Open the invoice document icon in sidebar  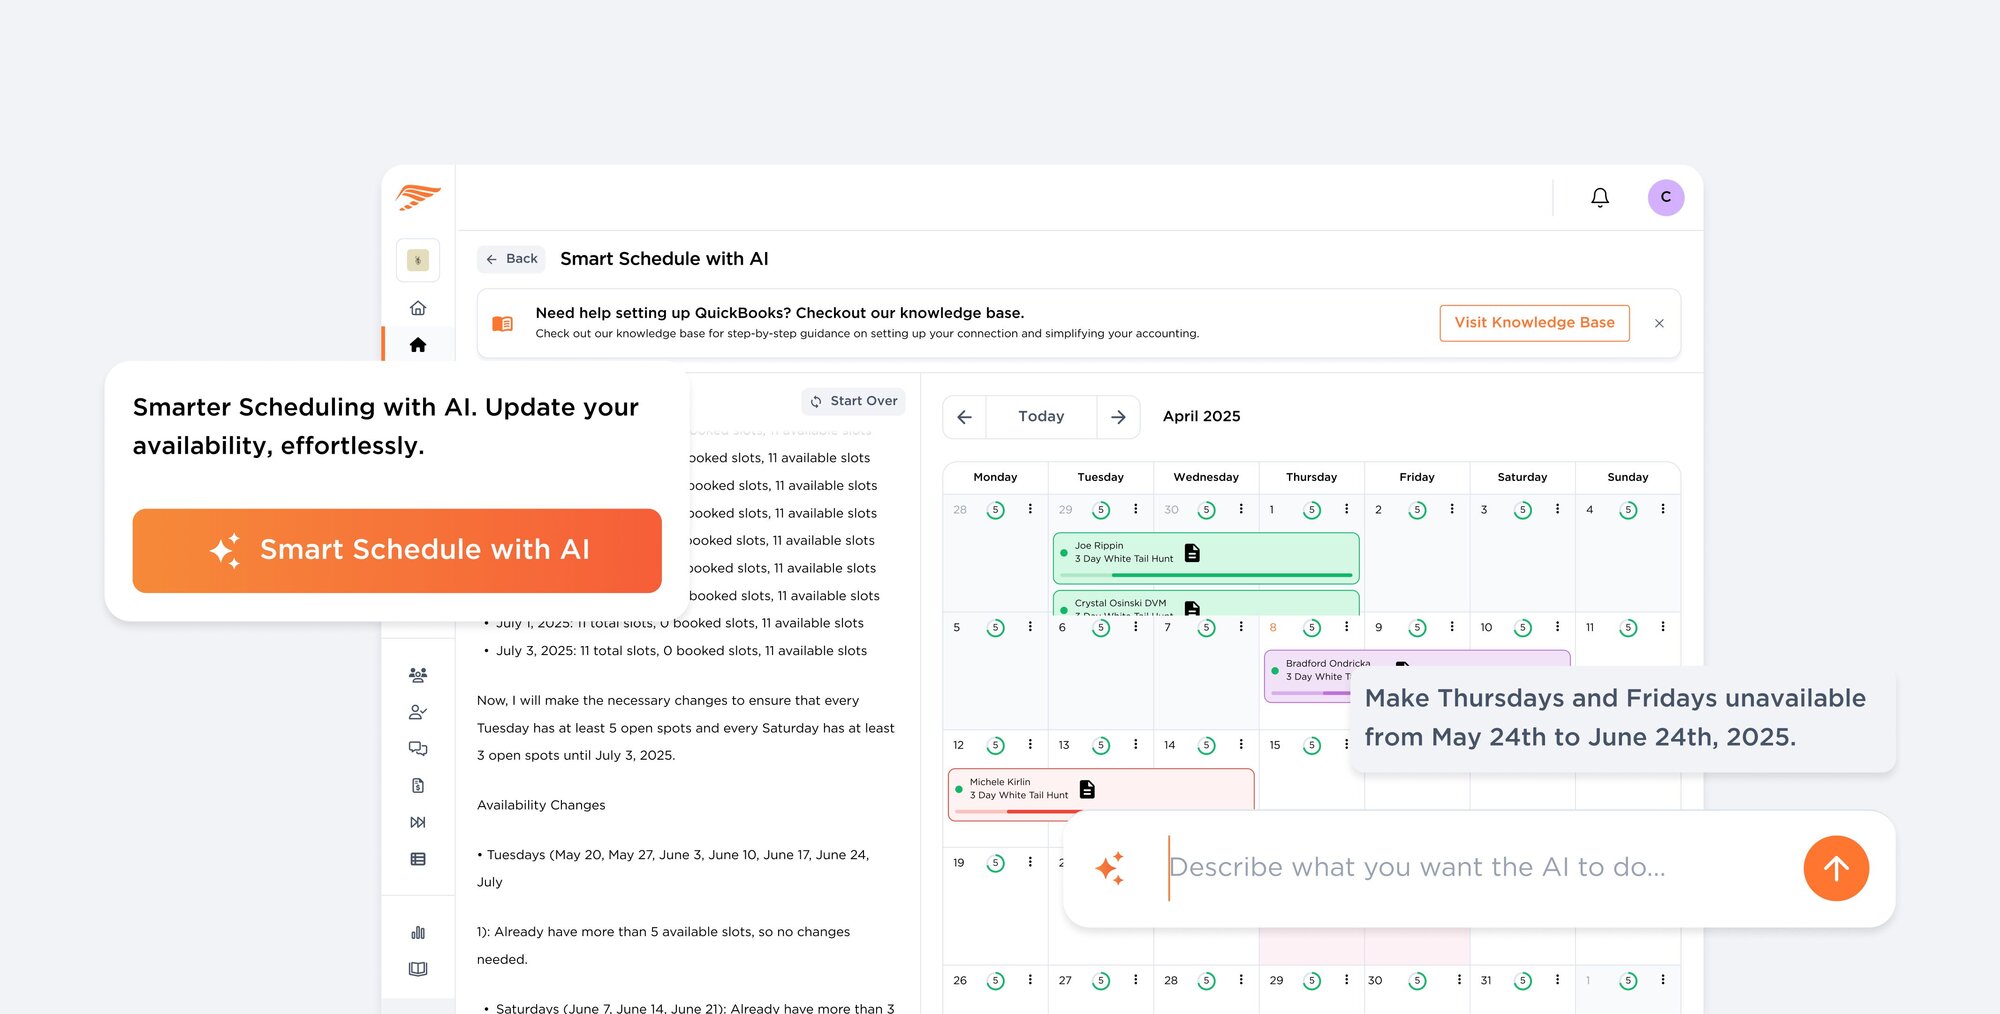tap(418, 786)
